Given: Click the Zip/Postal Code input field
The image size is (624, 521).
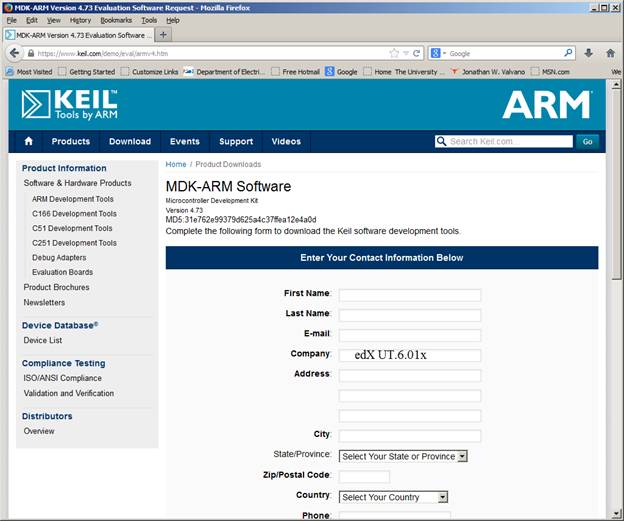Looking at the screenshot, I should coord(365,476).
